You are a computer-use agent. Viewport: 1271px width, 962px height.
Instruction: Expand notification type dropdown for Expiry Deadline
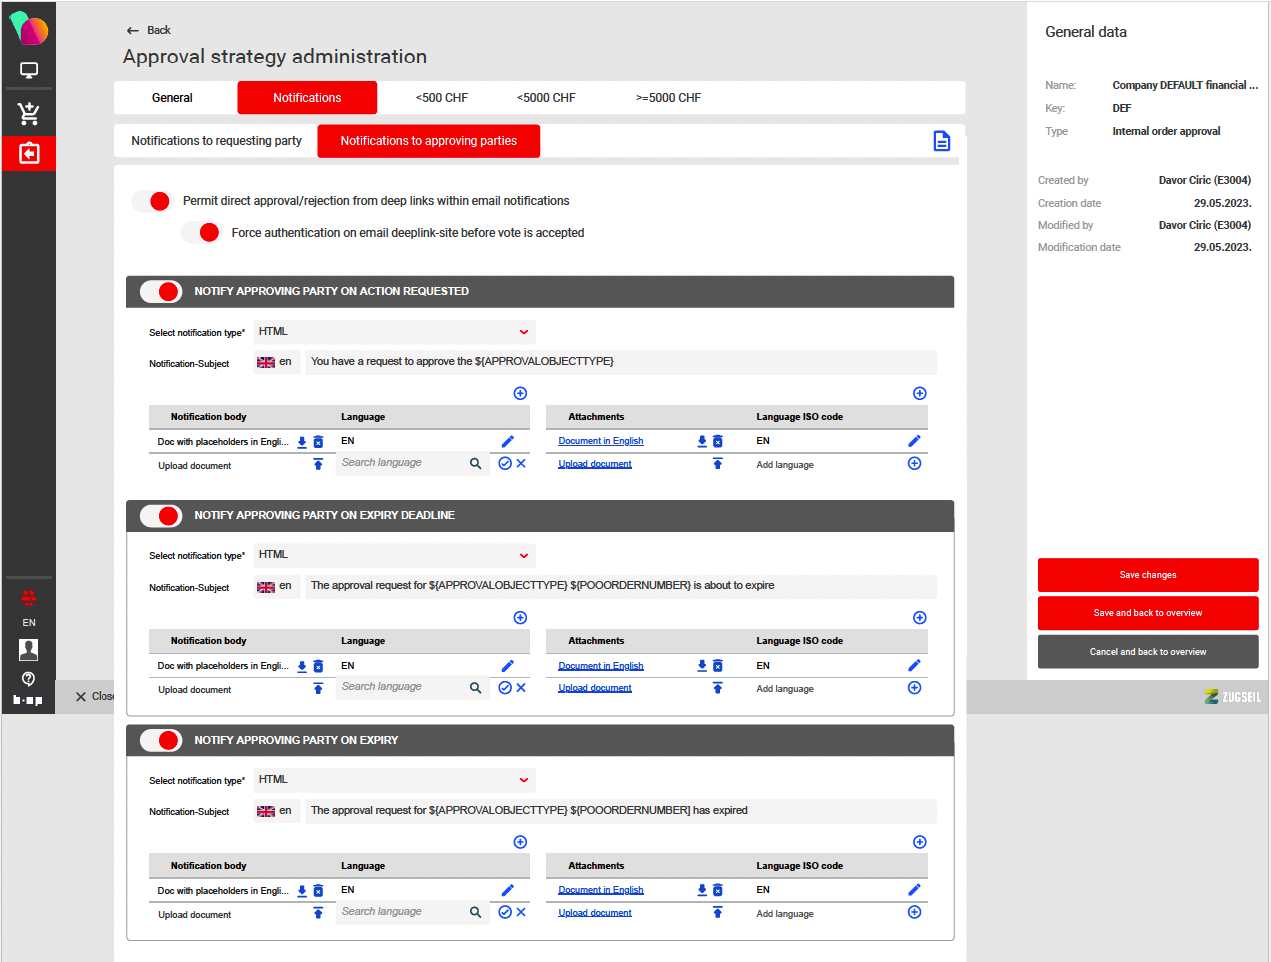coord(394,555)
